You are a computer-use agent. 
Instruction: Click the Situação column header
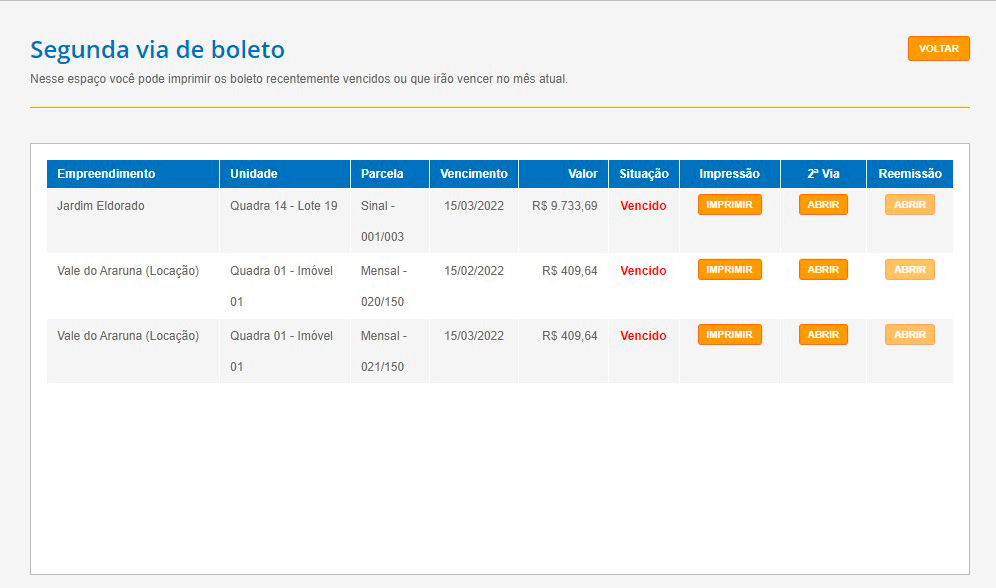(643, 173)
